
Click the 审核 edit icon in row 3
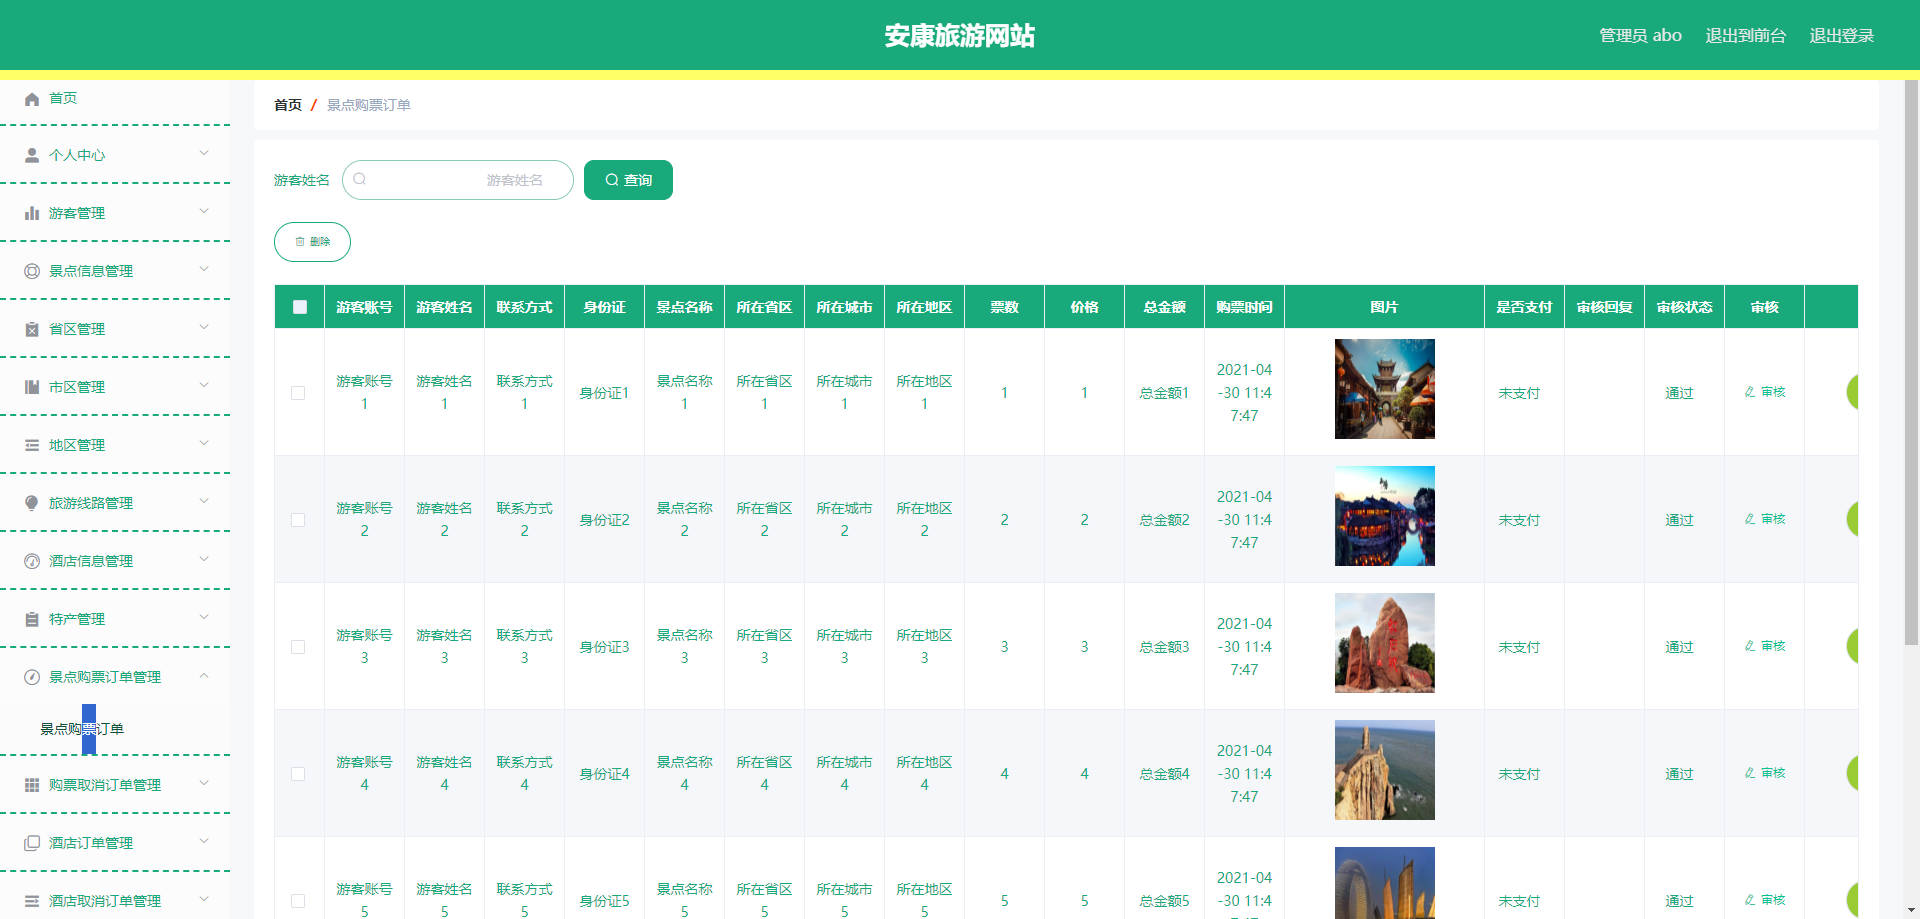coord(1750,646)
